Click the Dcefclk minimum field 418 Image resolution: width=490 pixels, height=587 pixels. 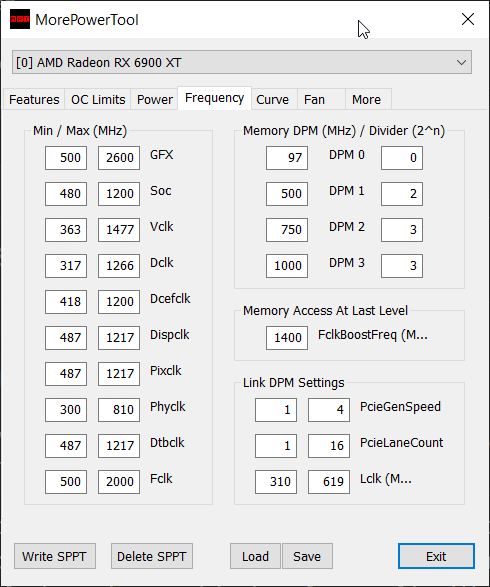(66, 301)
